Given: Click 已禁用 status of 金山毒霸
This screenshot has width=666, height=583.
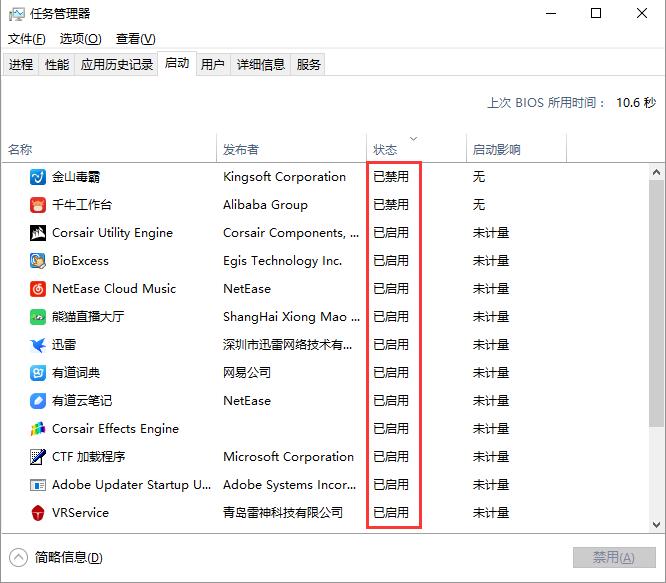Looking at the screenshot, I should click(391, 177).
